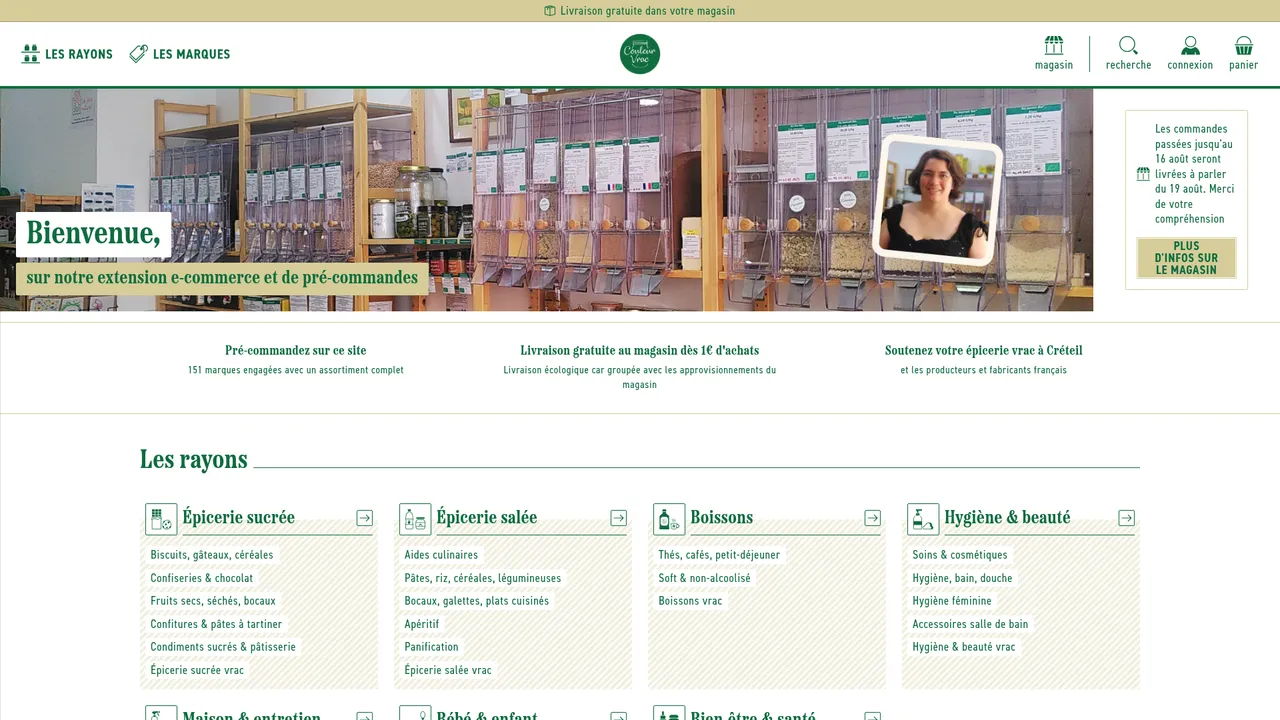1280x720 pixels.
Task: Click the arrow next to Épicerie sucrée
Action: tap(364, 518)
